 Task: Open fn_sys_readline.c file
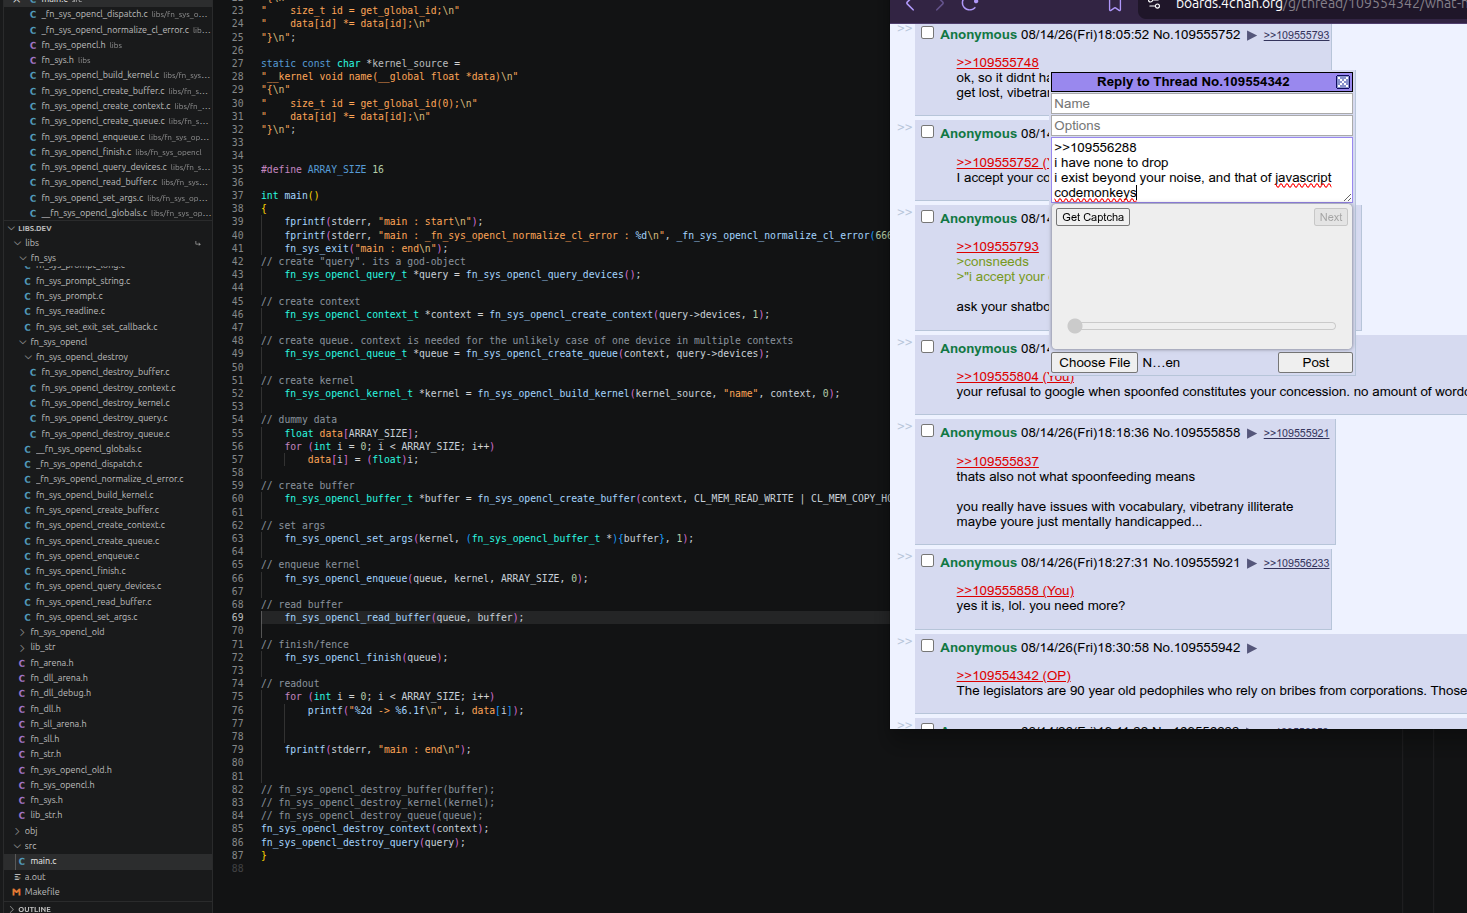70,311
